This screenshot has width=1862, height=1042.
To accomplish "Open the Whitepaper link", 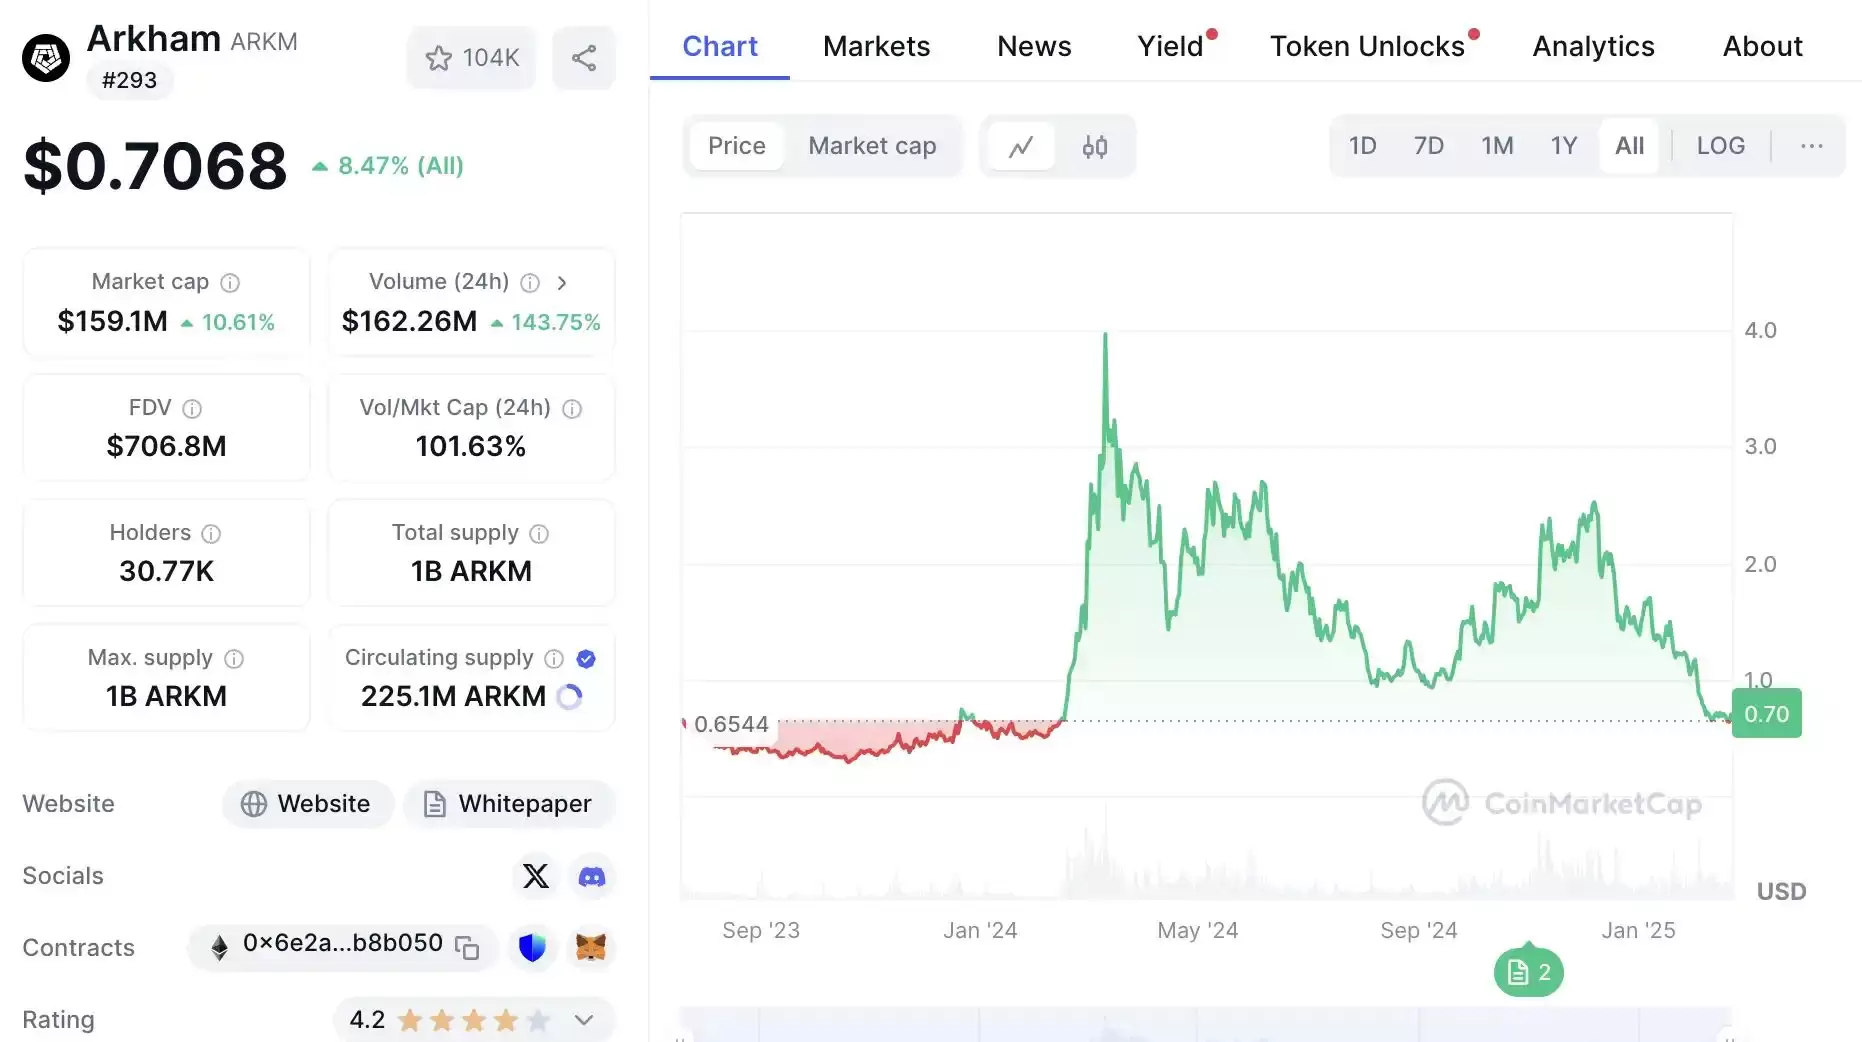I will coord(508,804).
